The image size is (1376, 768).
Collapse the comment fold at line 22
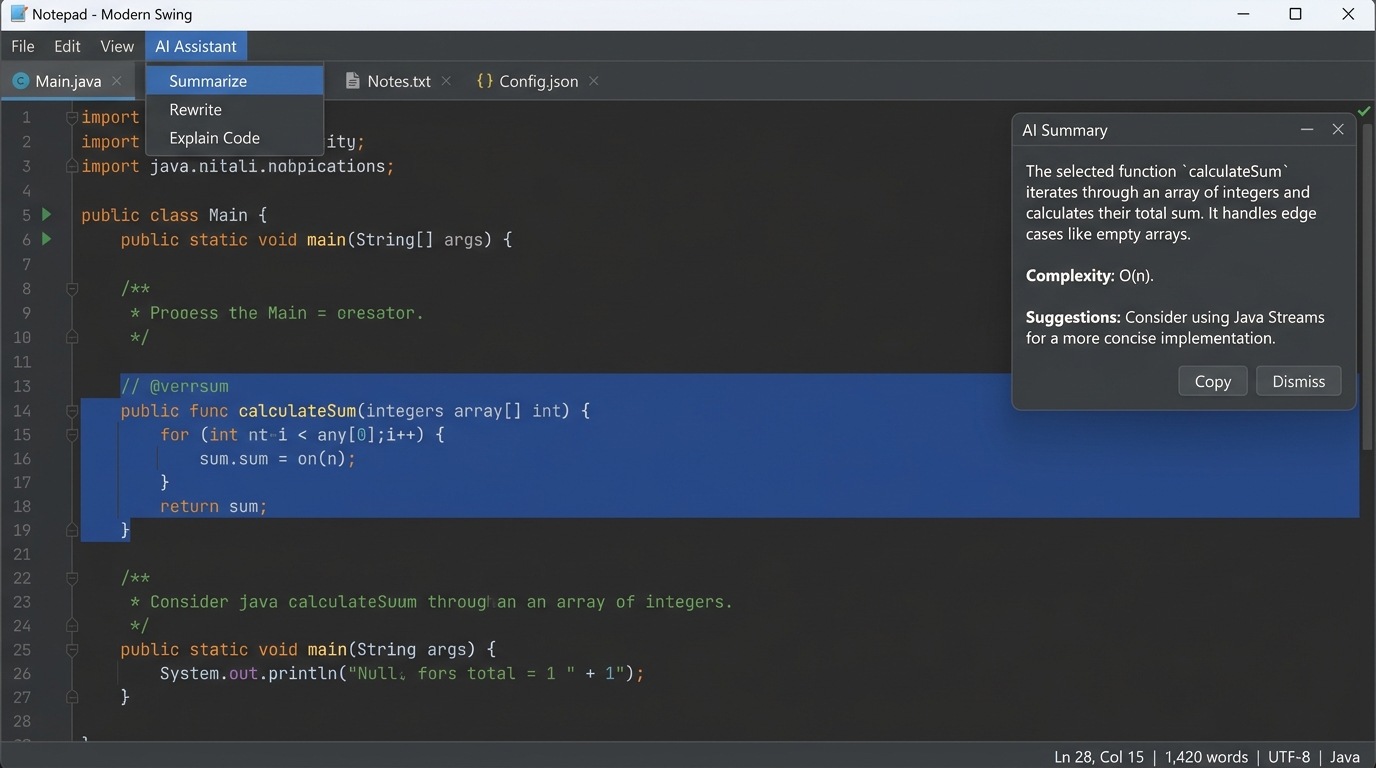coord(72,578)
